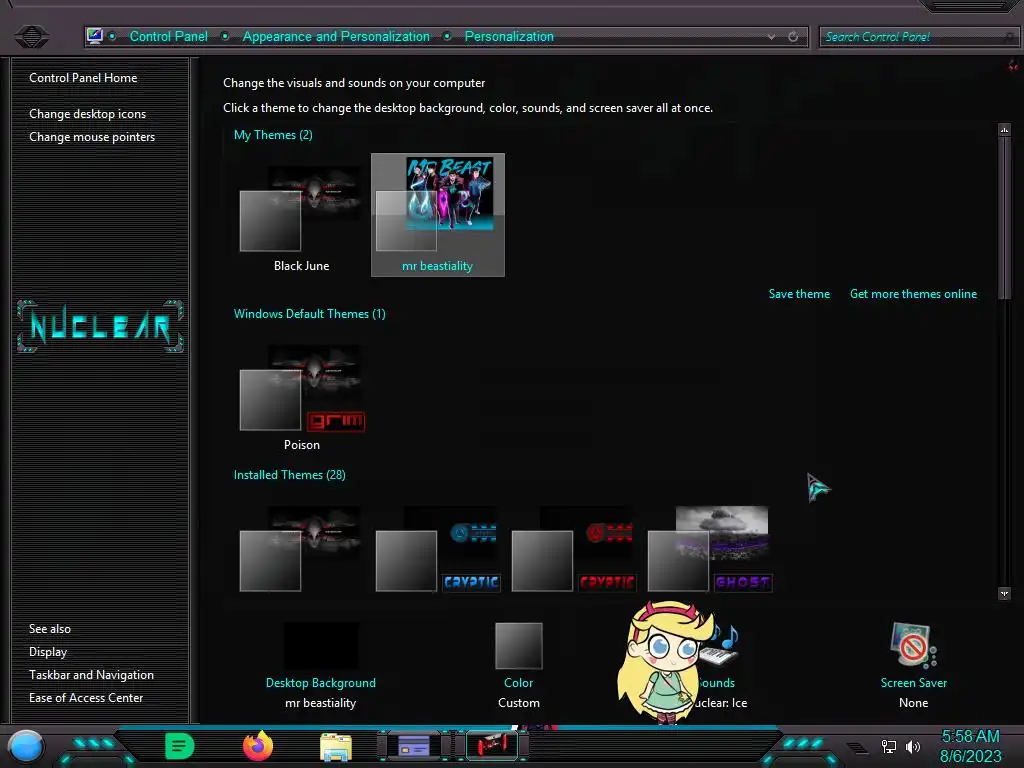The height and width of the screenshot is (768, 1024).
Task: Apply the red Cryptic installed theme
Action: coord(573,549)
